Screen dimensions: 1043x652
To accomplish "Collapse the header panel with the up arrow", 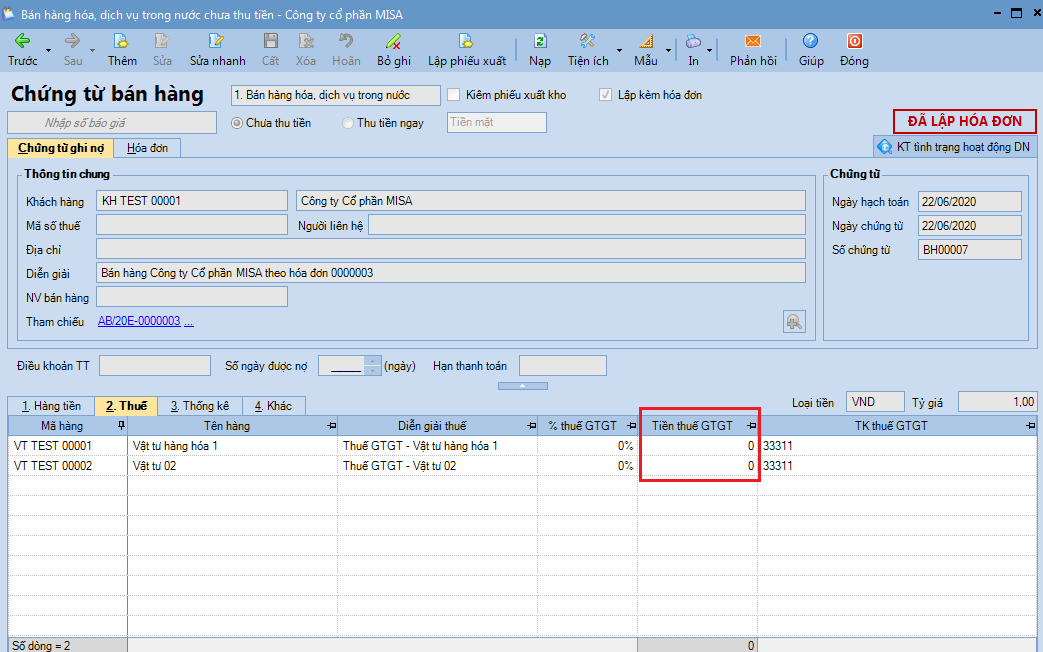I will (x=523, y=386).
